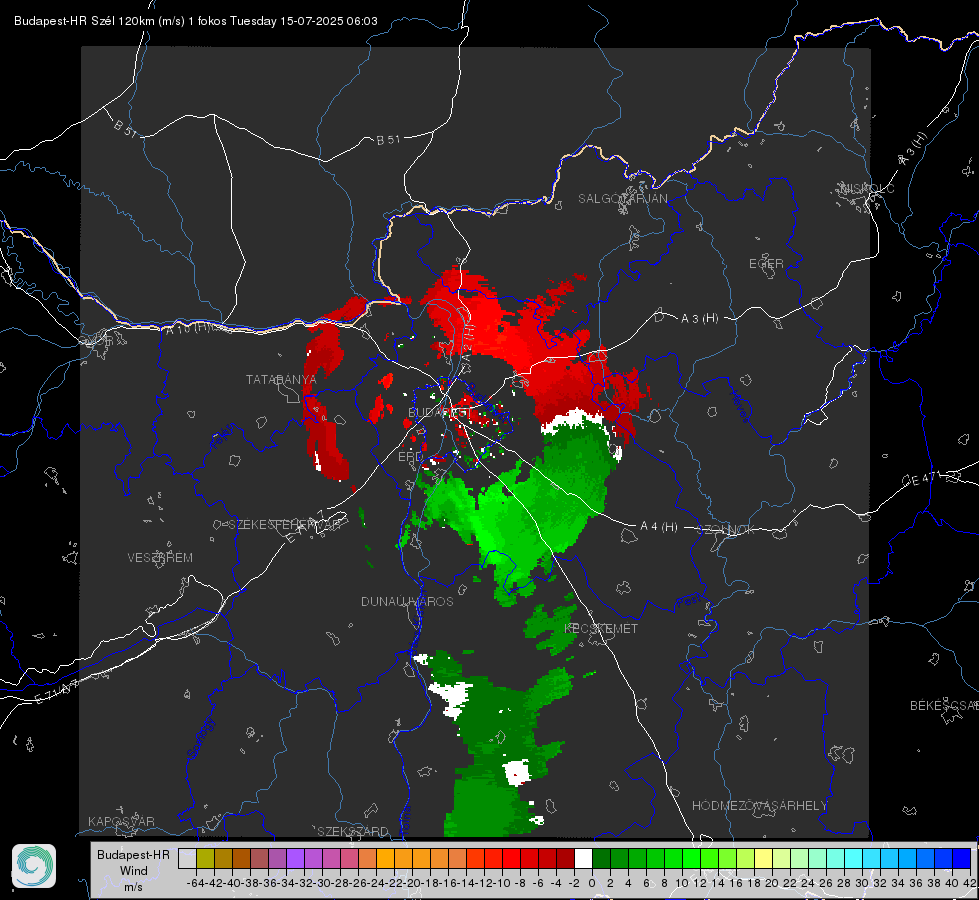Click the '42' value at legend scale end
This screenshot has width=979, height=900.
[969, 883]
